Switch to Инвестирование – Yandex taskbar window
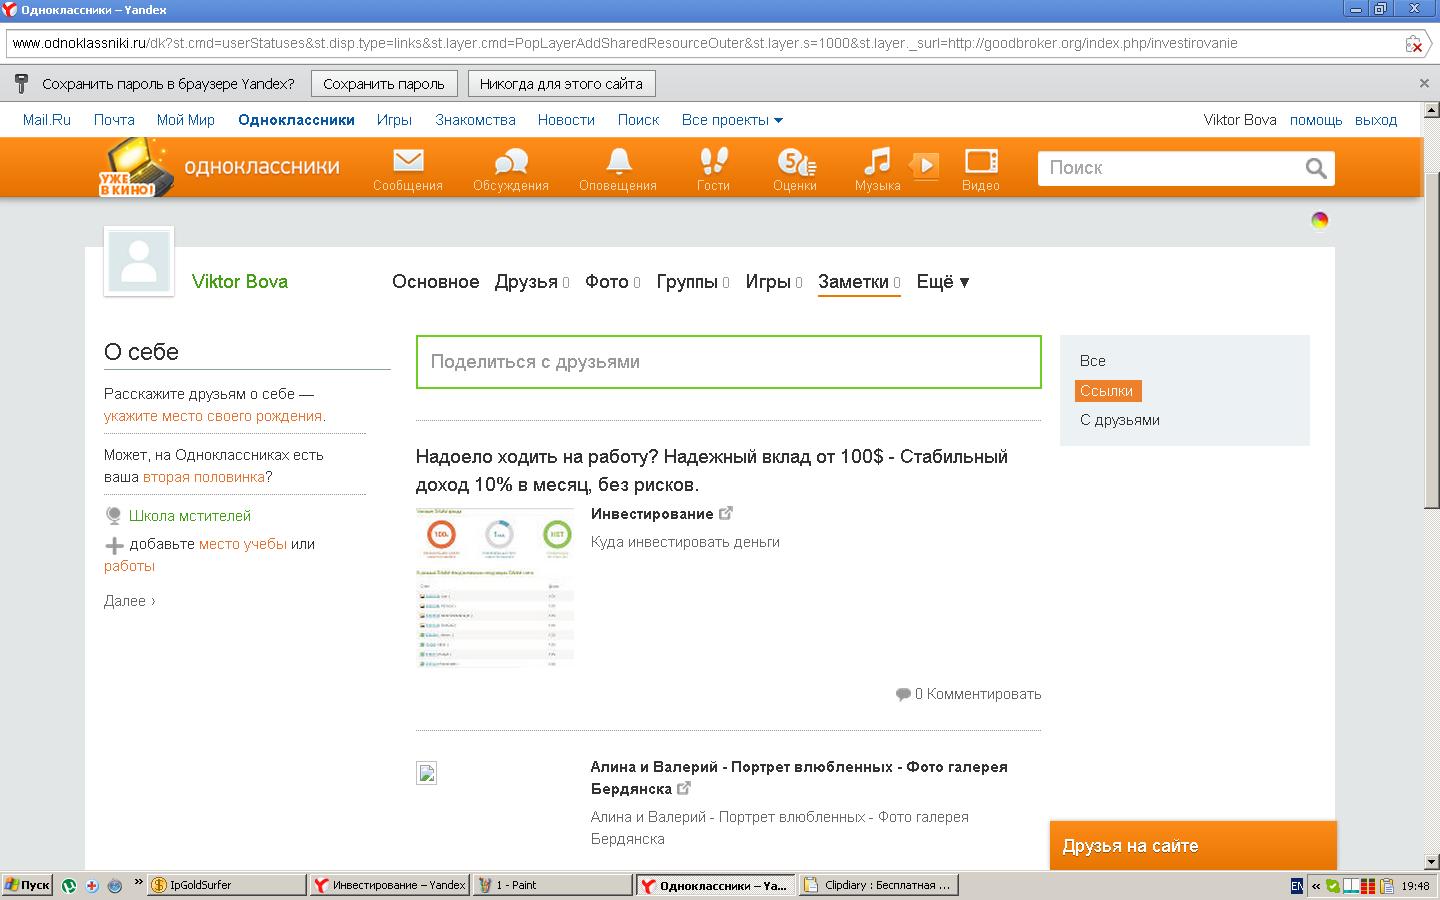The width and height of the screenshot is (1440, 900). (x=389, y=885)
